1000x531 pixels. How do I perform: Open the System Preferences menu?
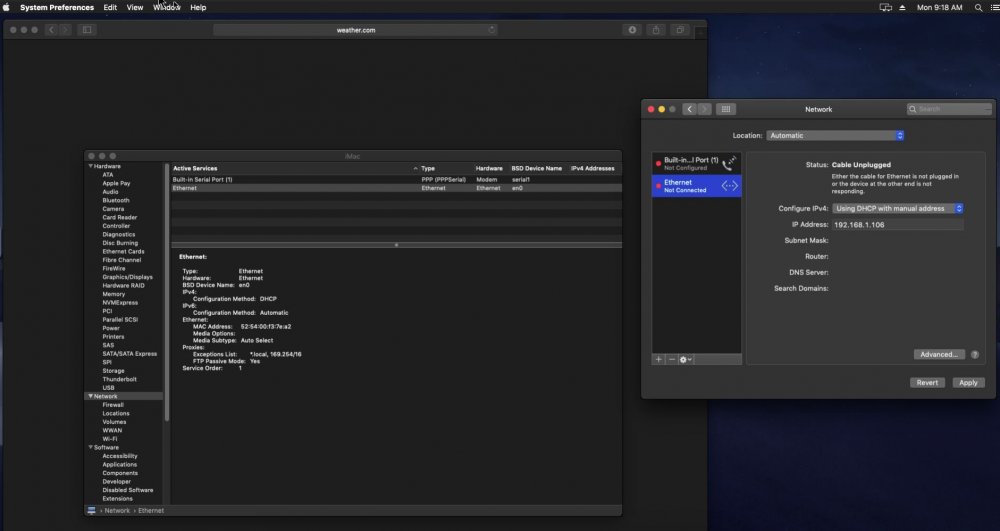coord(57,8)
